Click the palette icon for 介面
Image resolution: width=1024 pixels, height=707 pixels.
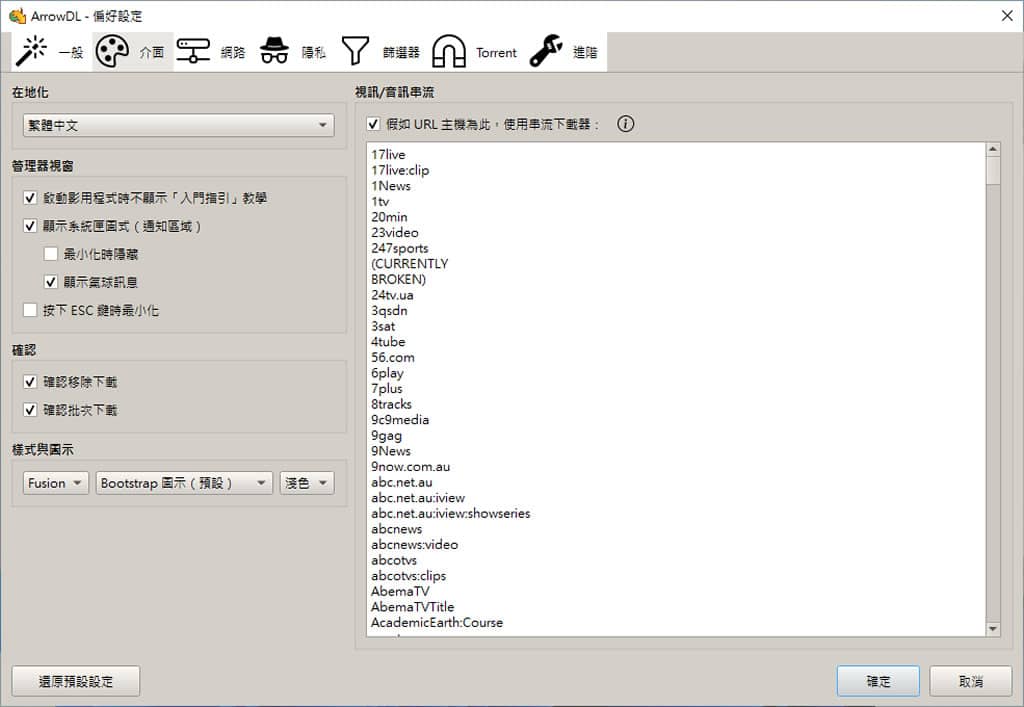112,52
